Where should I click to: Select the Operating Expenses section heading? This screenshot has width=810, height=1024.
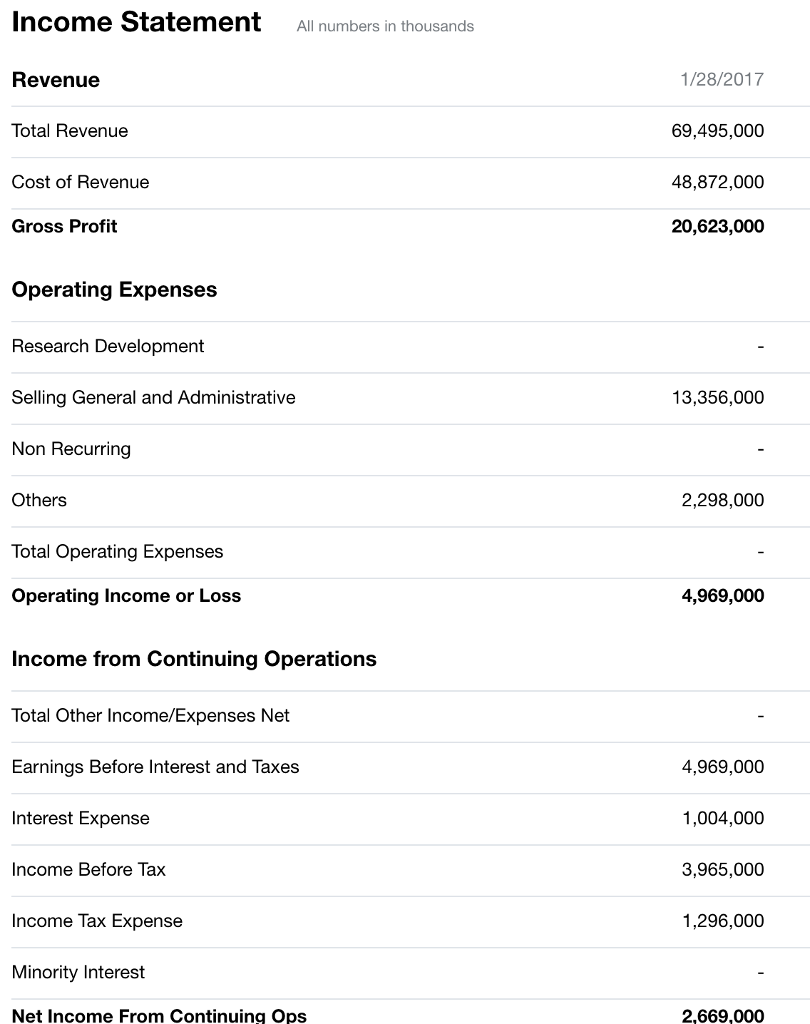point(114,290)
